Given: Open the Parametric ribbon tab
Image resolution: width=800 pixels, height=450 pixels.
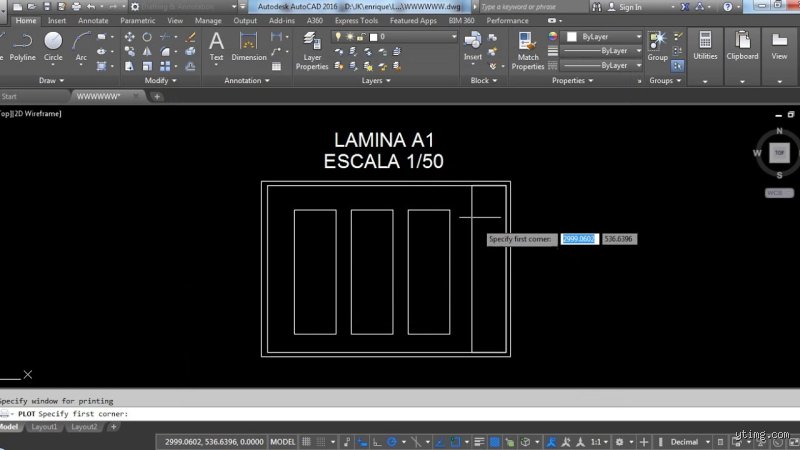Looking at the screenshot, I should pos(137,21).
